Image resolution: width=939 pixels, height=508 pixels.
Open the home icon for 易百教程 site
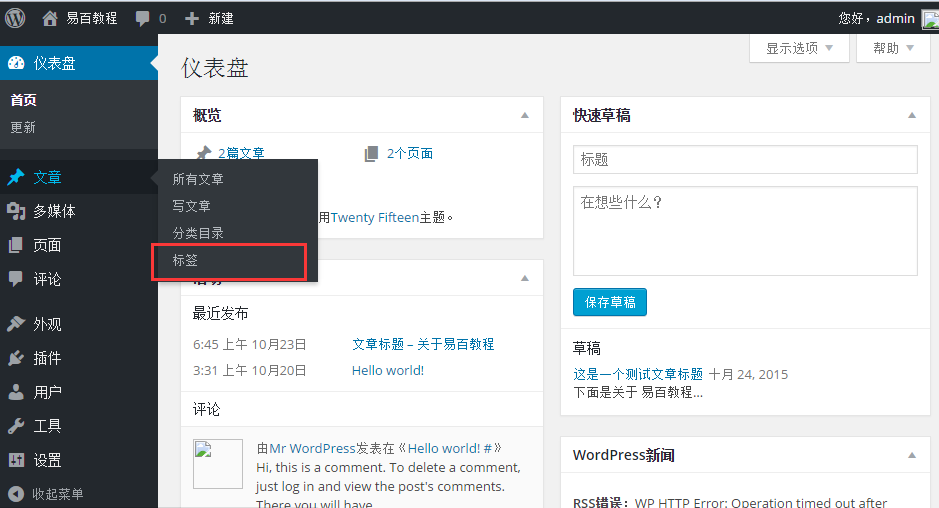coord(50,18)
